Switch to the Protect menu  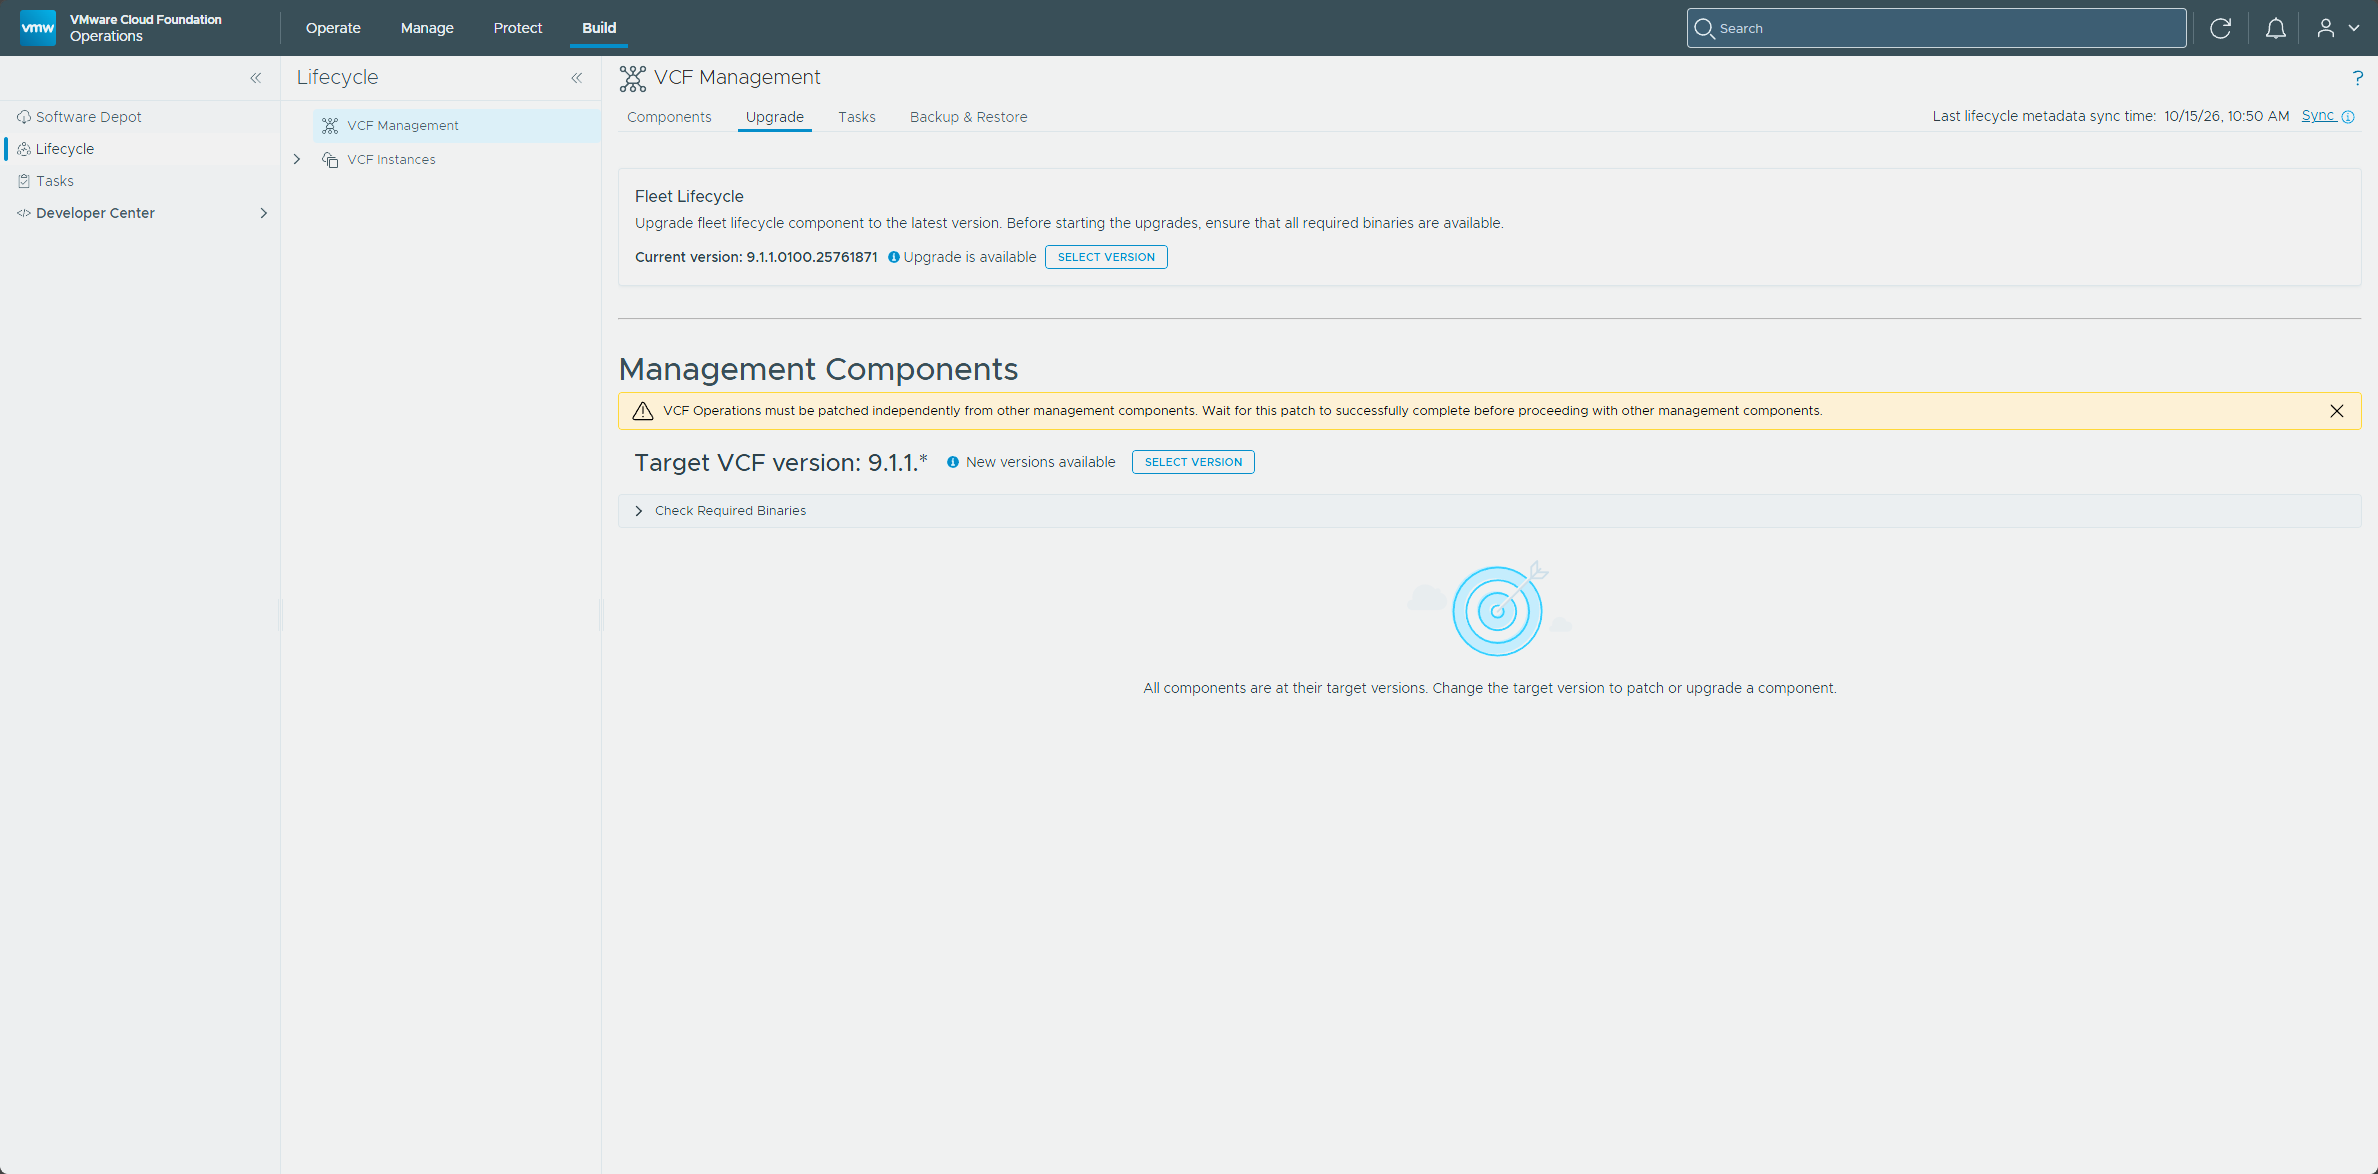point(518,28)
